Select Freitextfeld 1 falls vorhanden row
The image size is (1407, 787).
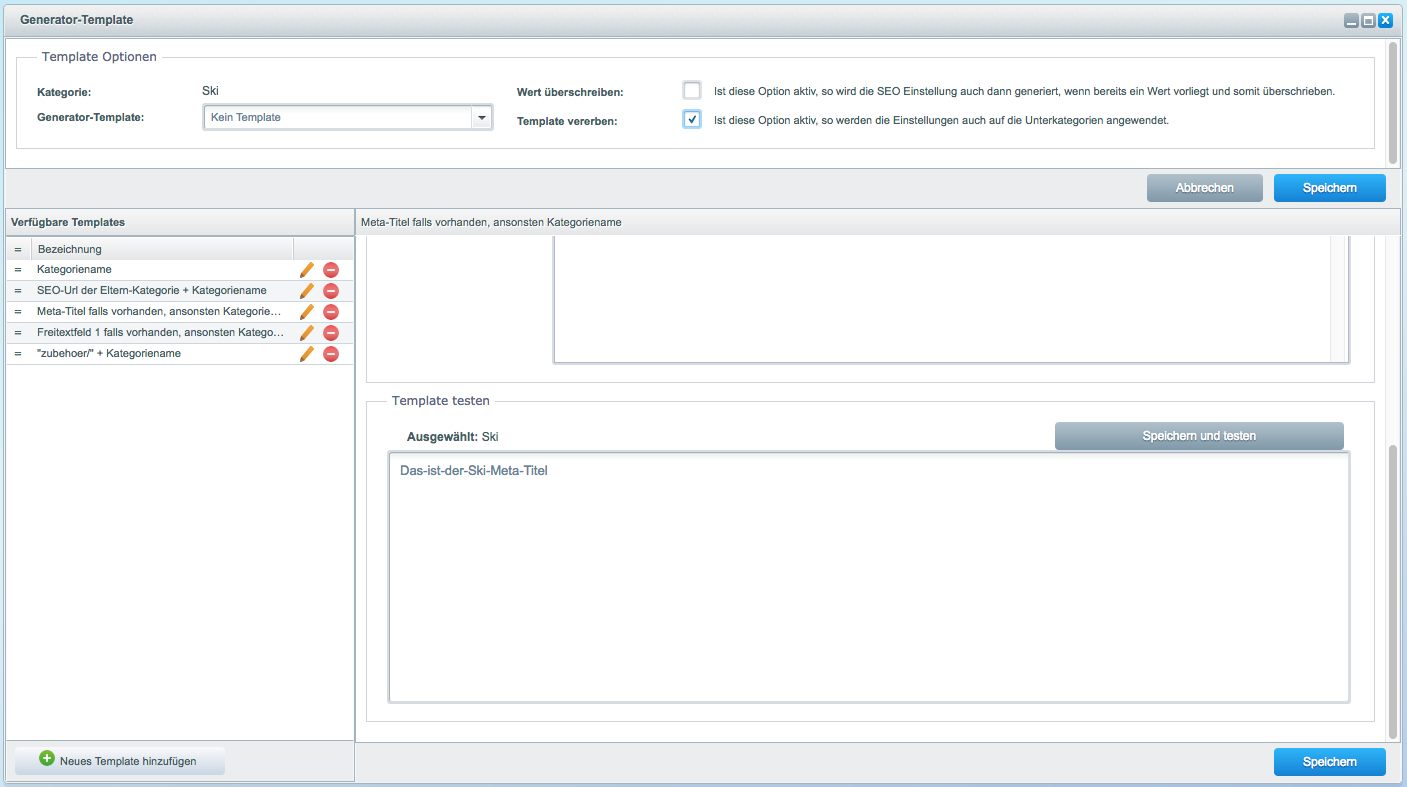180,333
